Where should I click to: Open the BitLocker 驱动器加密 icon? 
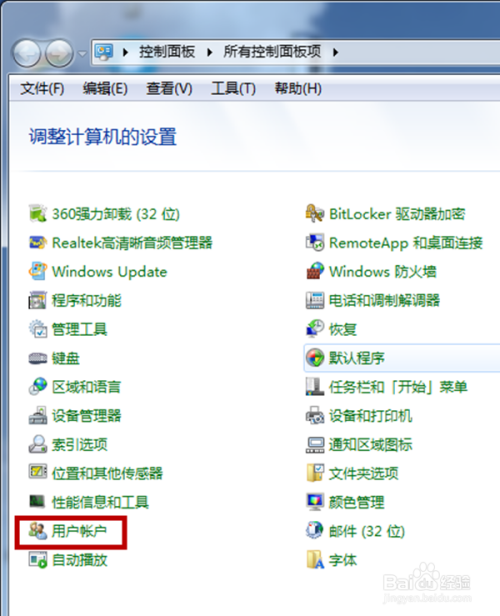coord(315,214)
